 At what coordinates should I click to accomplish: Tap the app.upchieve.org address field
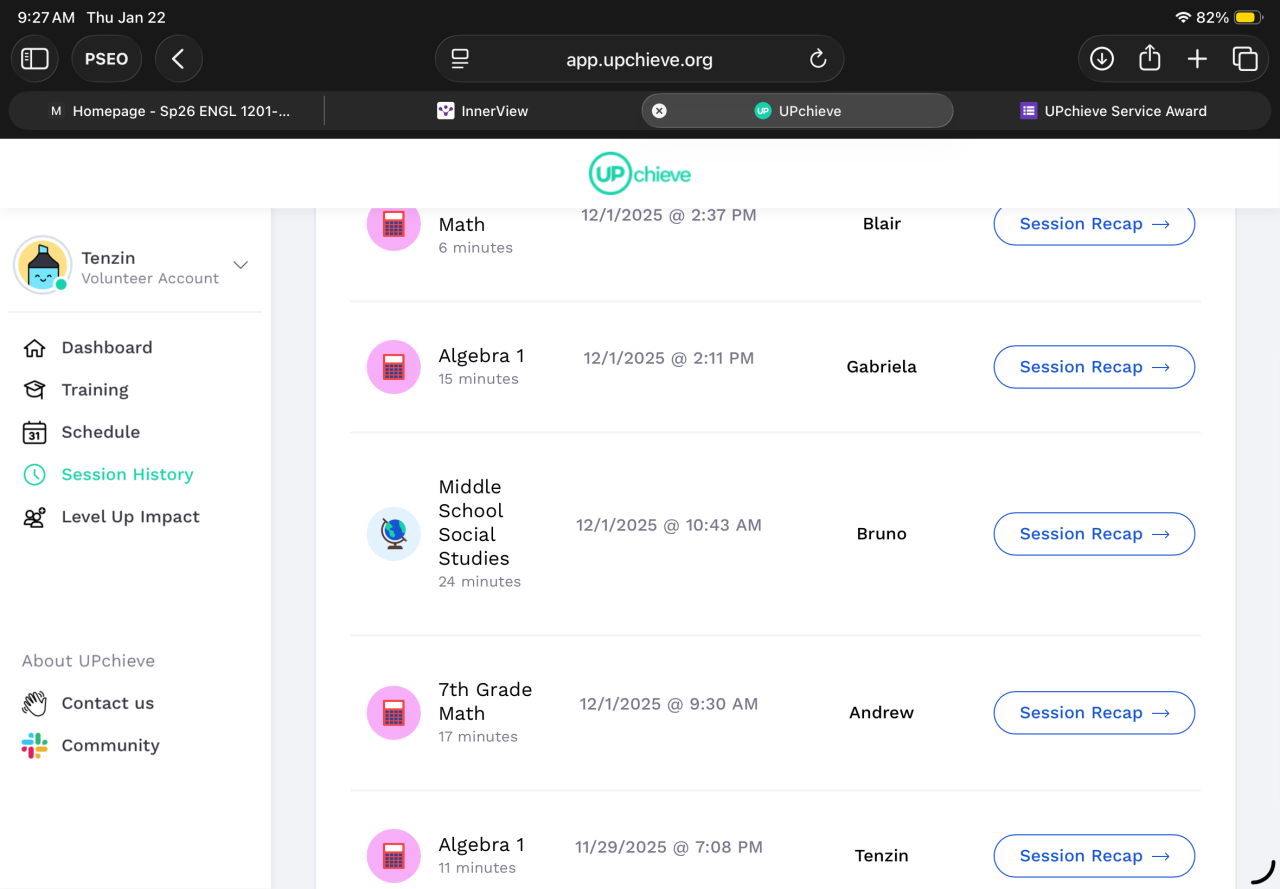[x=639, y=59]
